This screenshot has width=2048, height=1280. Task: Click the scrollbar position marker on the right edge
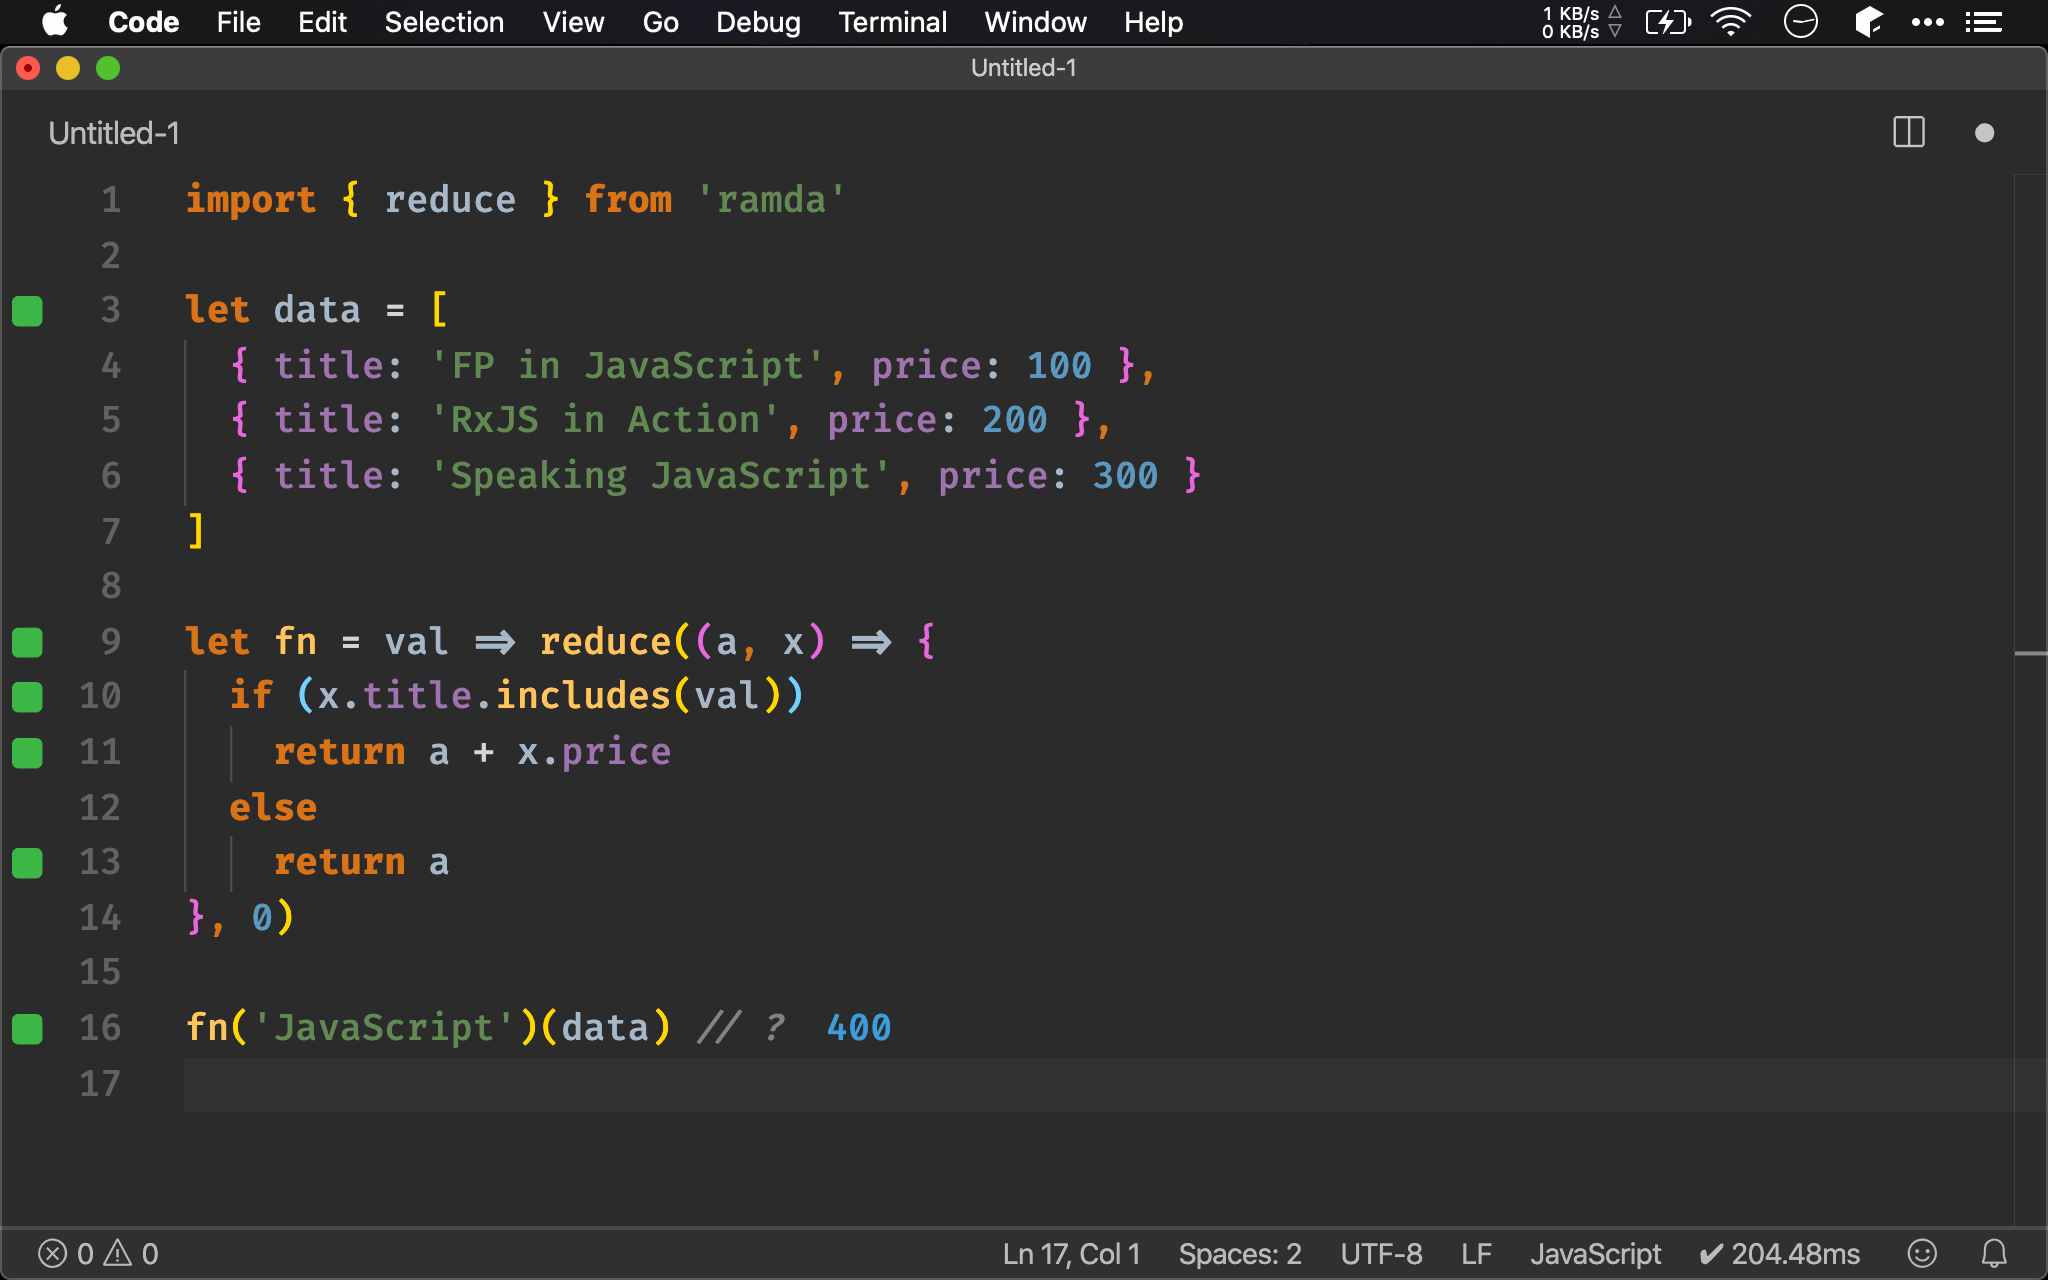coord(2030,653)
